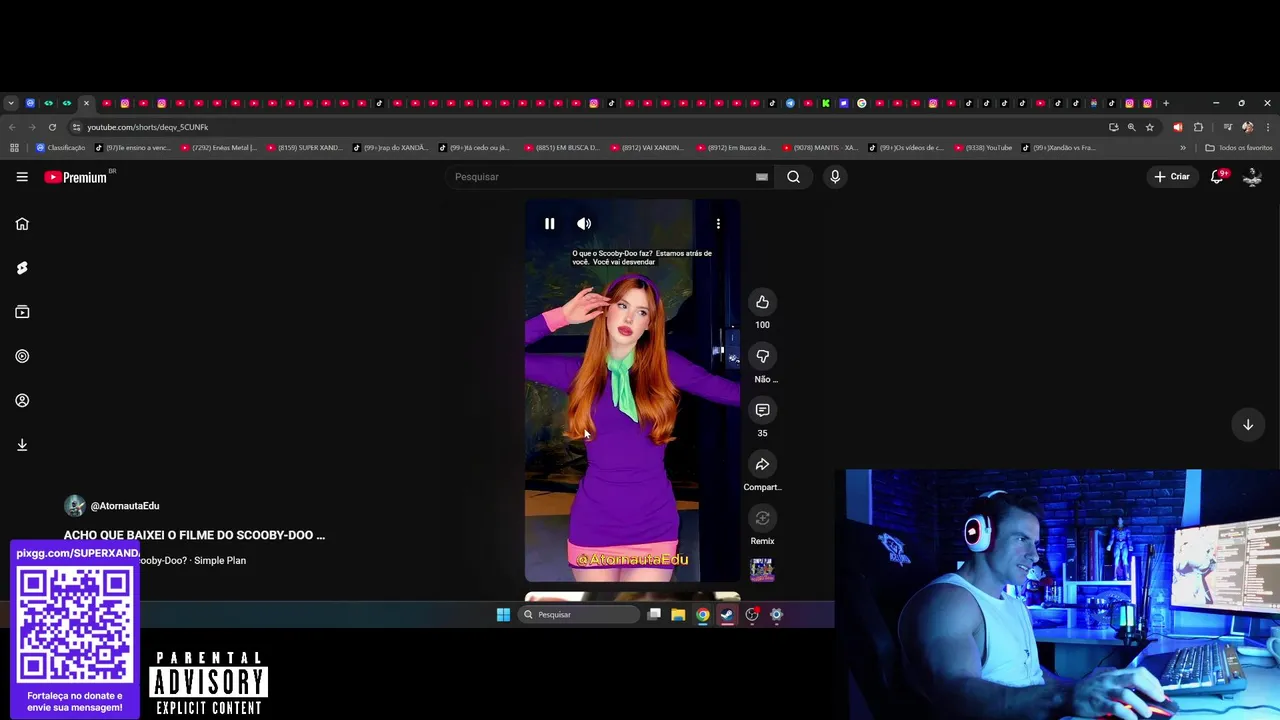
Task: Expand the tab search dropdown
Action: [x=11, y=103]
